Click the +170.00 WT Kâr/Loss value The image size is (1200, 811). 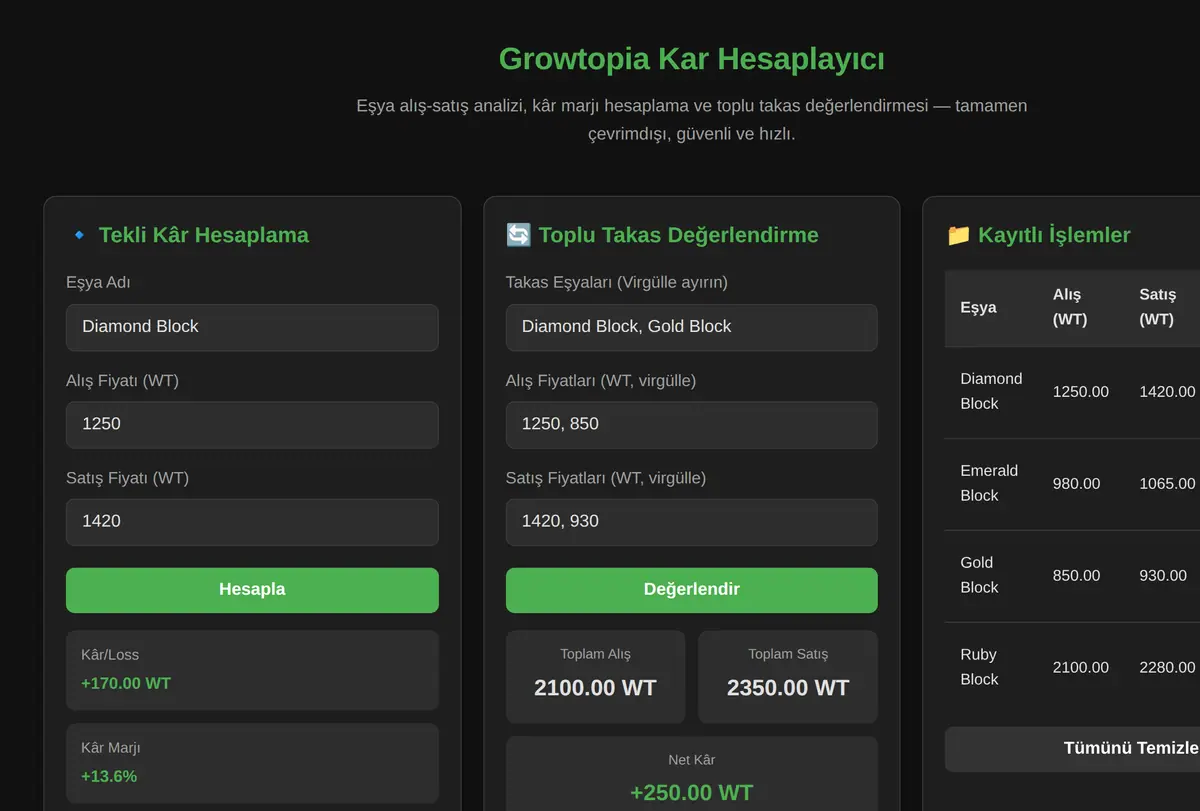126,684
